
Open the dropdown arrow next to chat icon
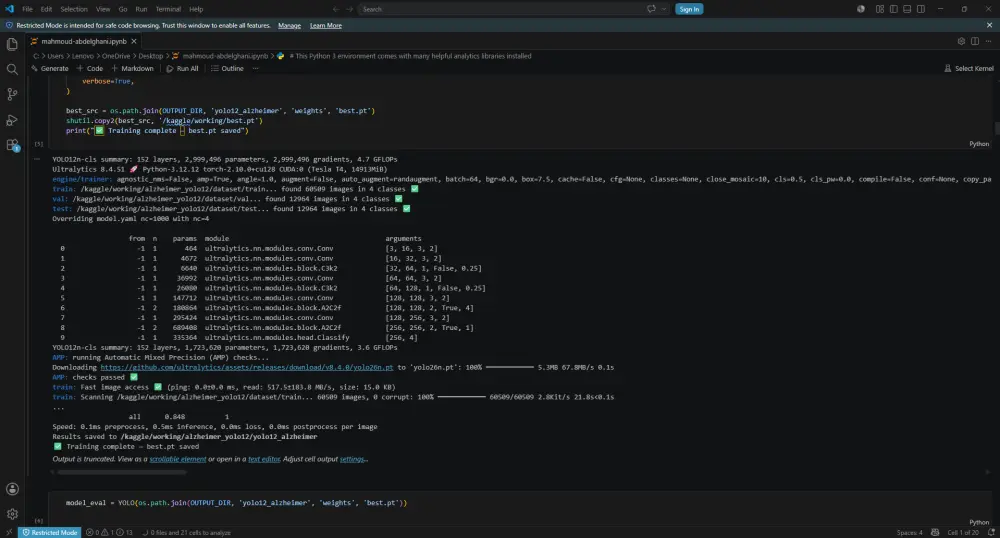(664, 9)
